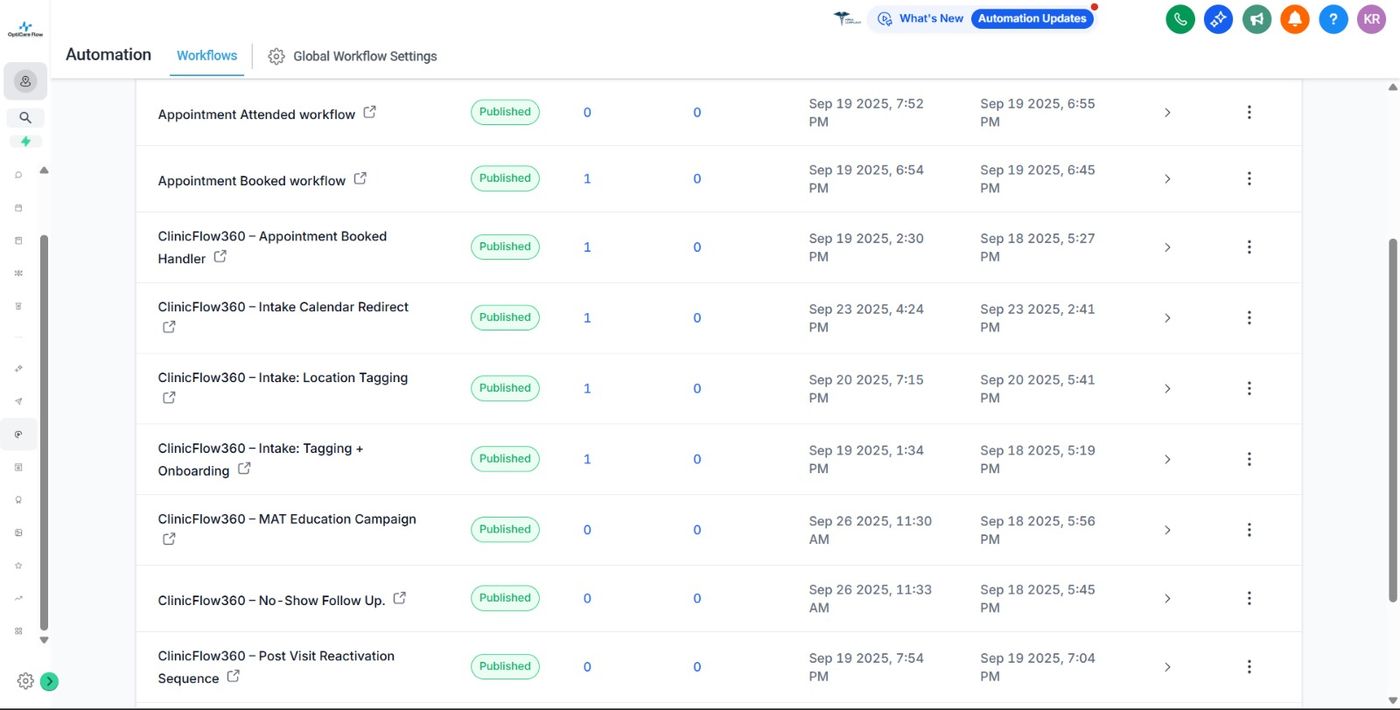Click the OptiCare Flow logo
This screenshot has height=710, width=1400.
coord(25,30)
